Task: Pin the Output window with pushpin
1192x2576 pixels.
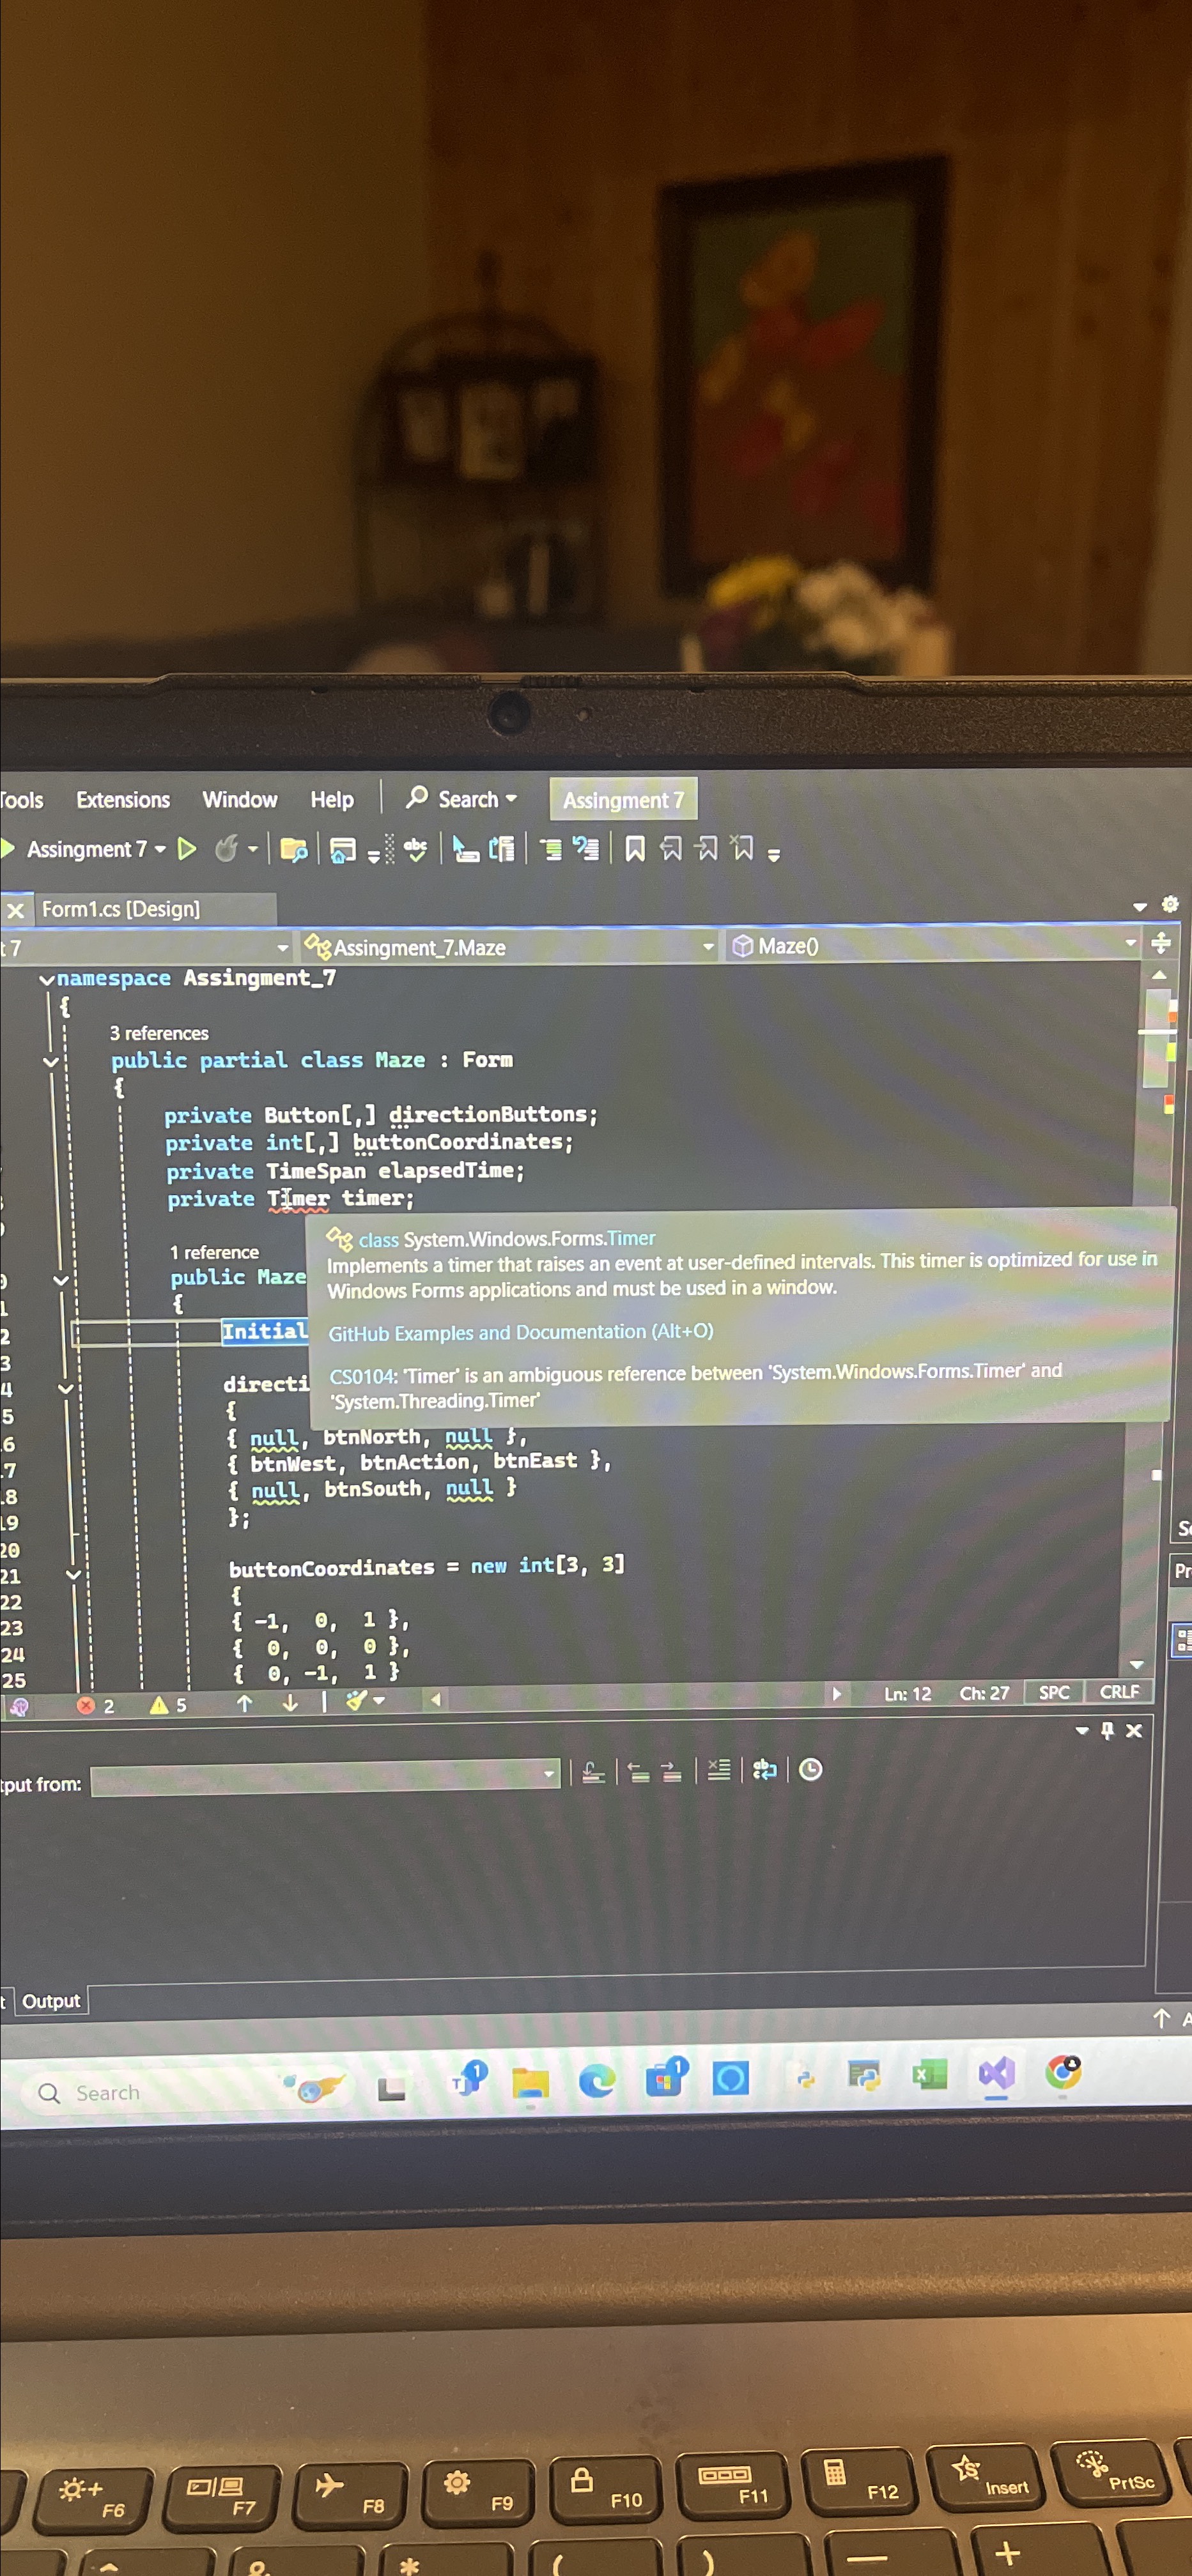Action: 1108,1730
